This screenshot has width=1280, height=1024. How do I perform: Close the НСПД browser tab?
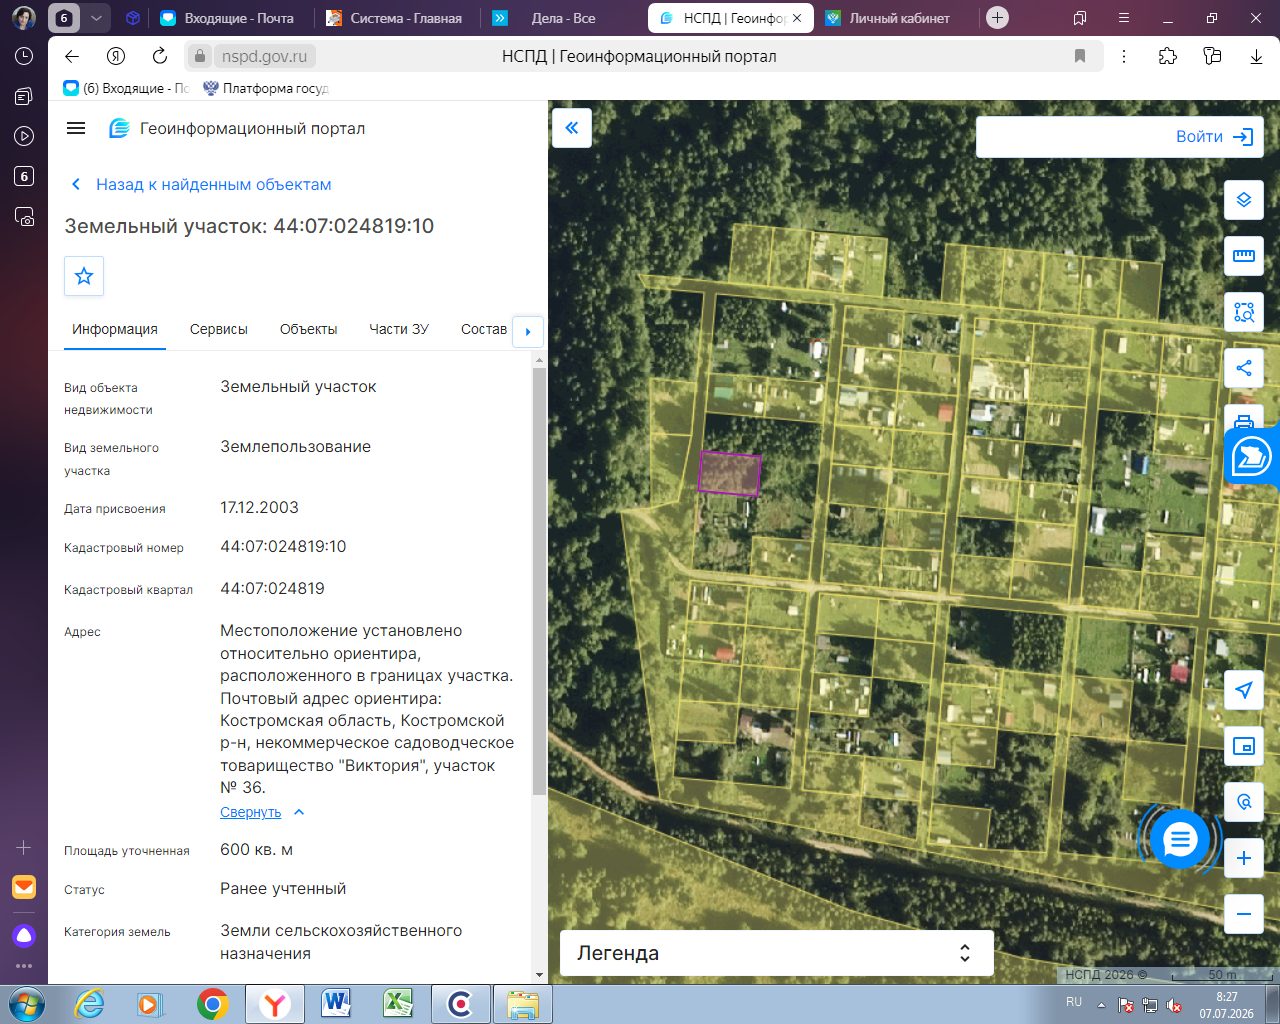(797, 18)
